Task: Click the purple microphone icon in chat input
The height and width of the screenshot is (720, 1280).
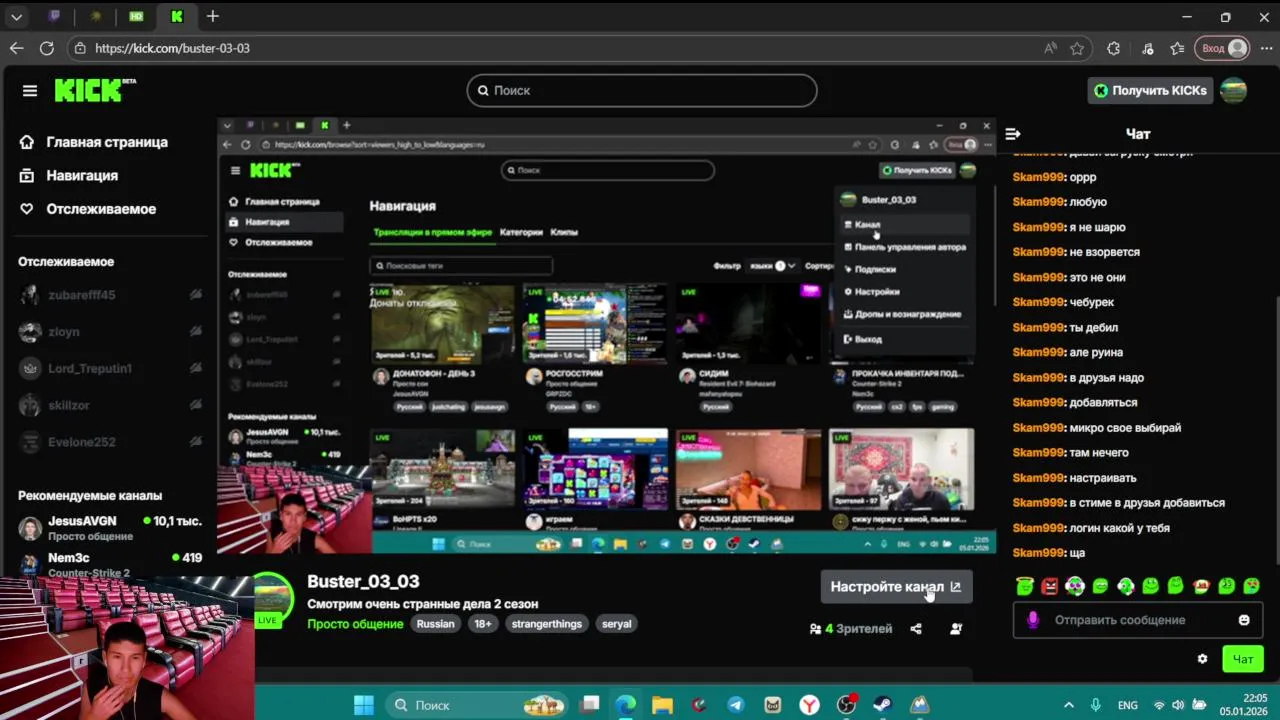Action: click(1033, 620)
